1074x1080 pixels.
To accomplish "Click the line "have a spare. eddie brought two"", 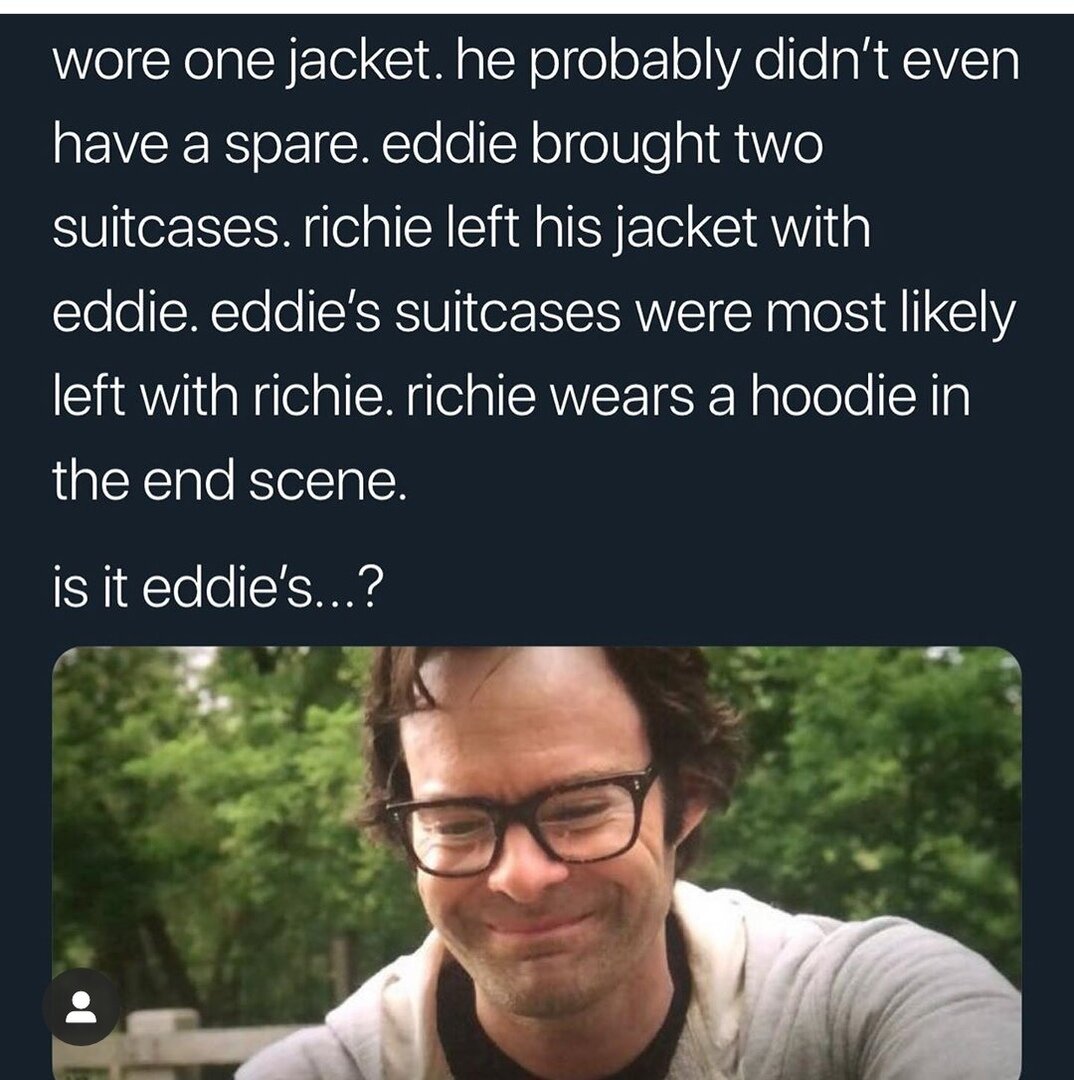I will click(x=438, y=145).
